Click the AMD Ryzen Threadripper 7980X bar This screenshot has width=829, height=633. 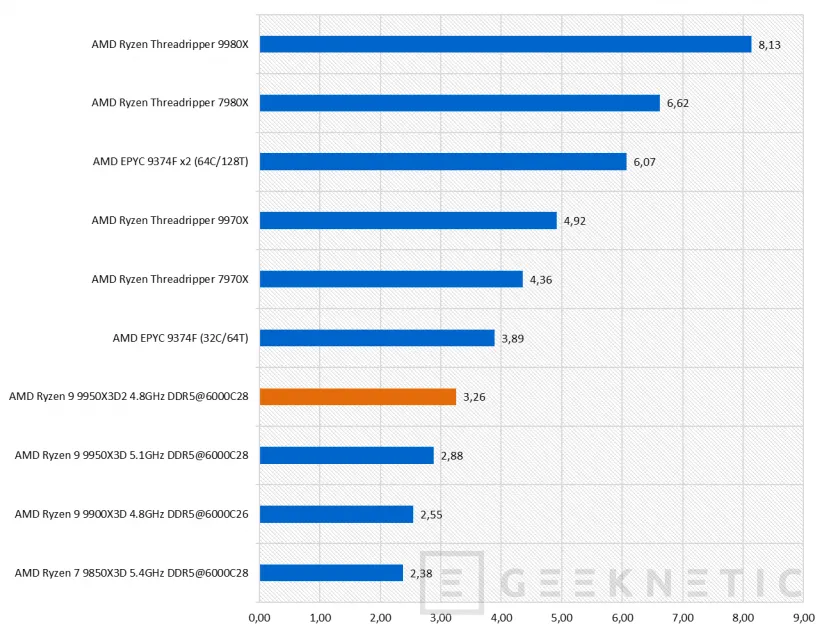point(460,103)
